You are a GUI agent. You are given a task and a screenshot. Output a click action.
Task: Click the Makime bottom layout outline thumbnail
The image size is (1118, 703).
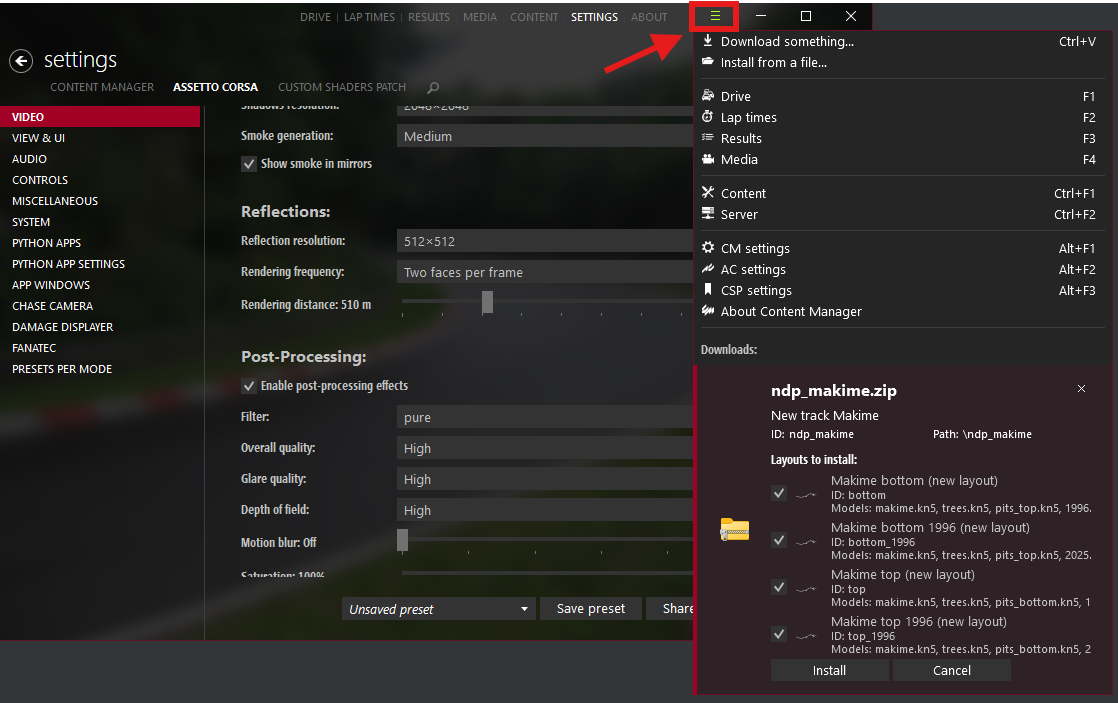(806, 494)
